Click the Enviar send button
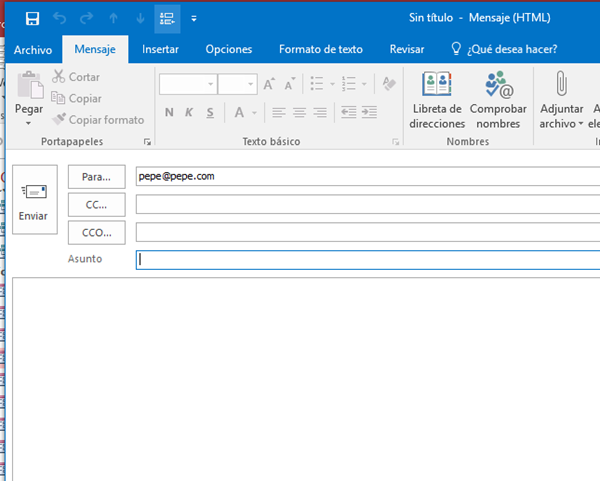The width and height of the screenshot is (600, 481). pos(34,199)
